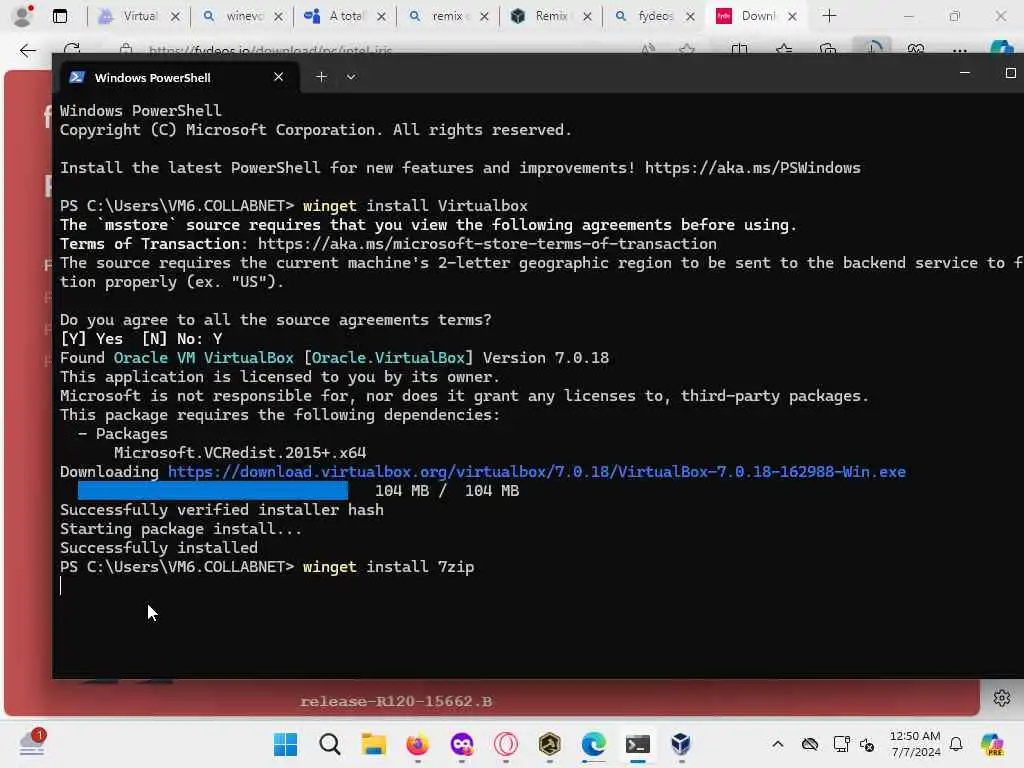Switch to Terminal on taskbar
The image size is (1024, 768).
637,744
